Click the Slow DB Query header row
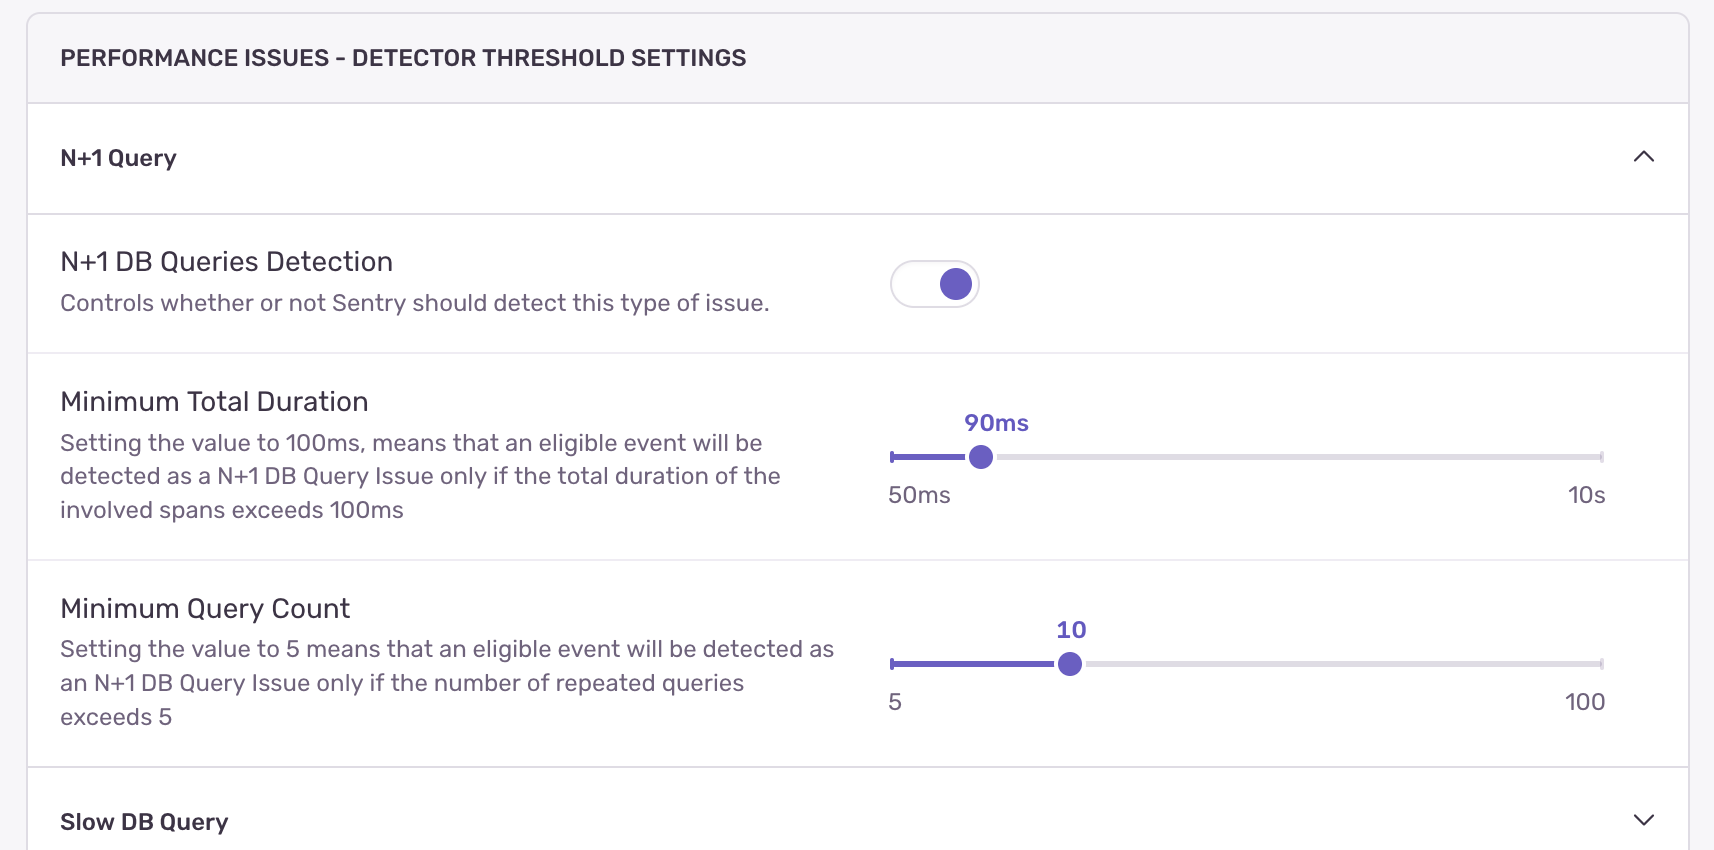 tap(143, 820)
